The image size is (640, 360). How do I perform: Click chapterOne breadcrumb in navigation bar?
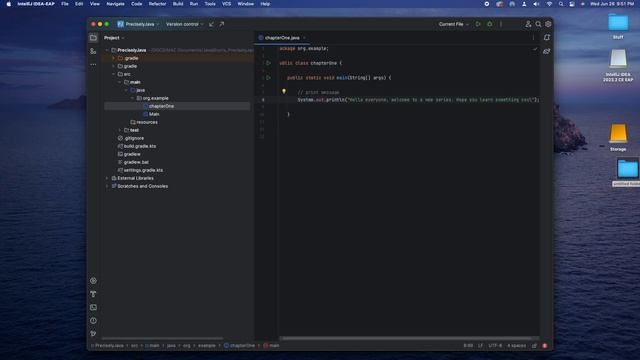click(x=239, y=346)
